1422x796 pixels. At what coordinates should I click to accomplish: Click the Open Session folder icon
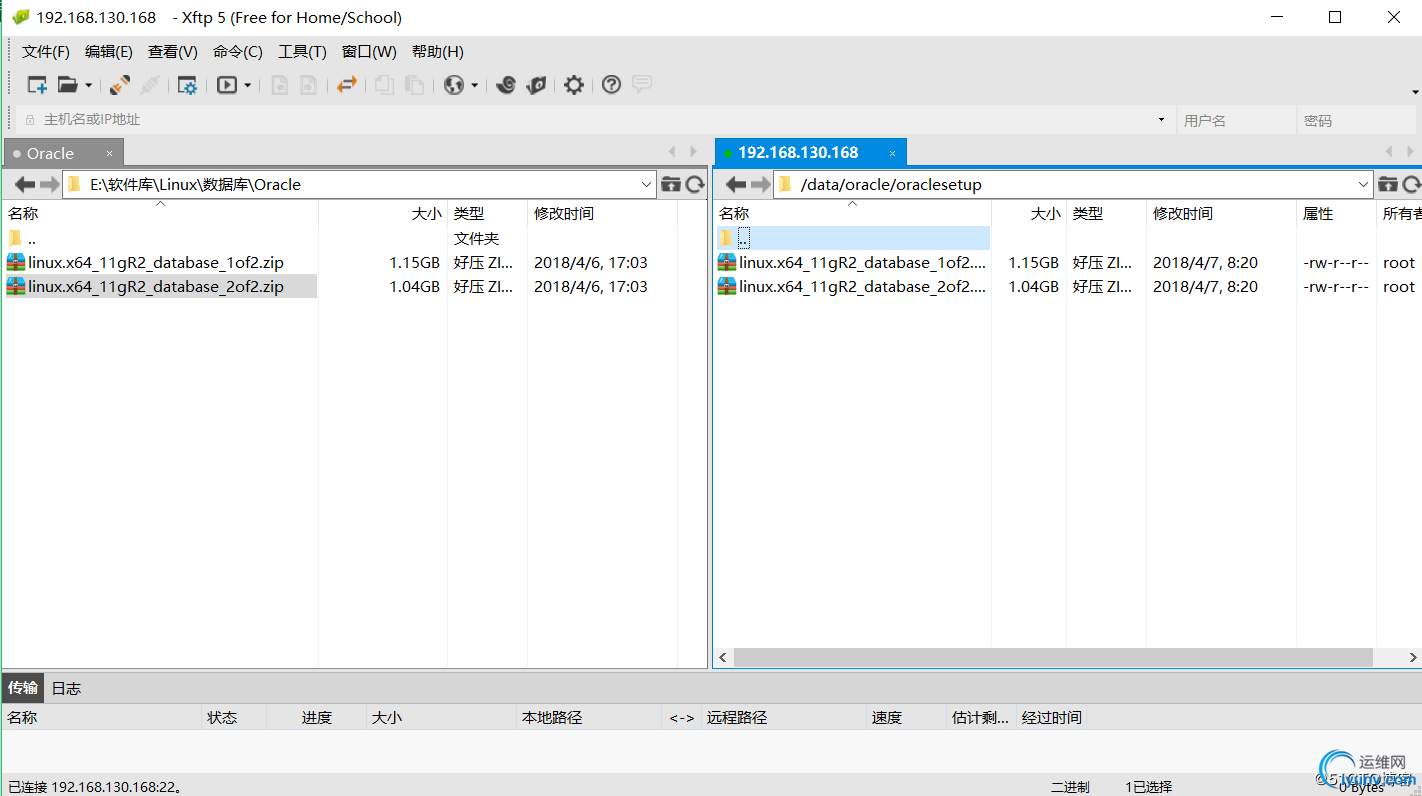(x=67, y=85)
